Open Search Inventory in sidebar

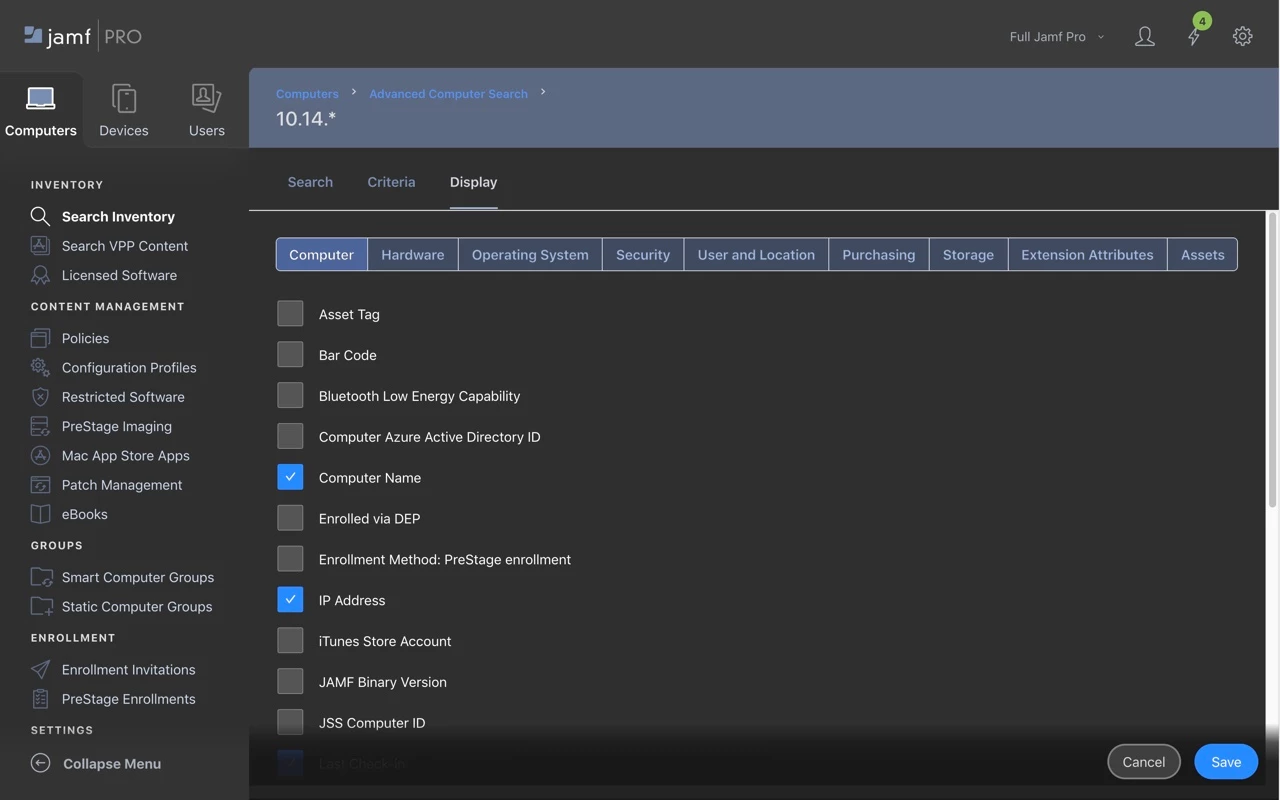(x=118, y=216)
